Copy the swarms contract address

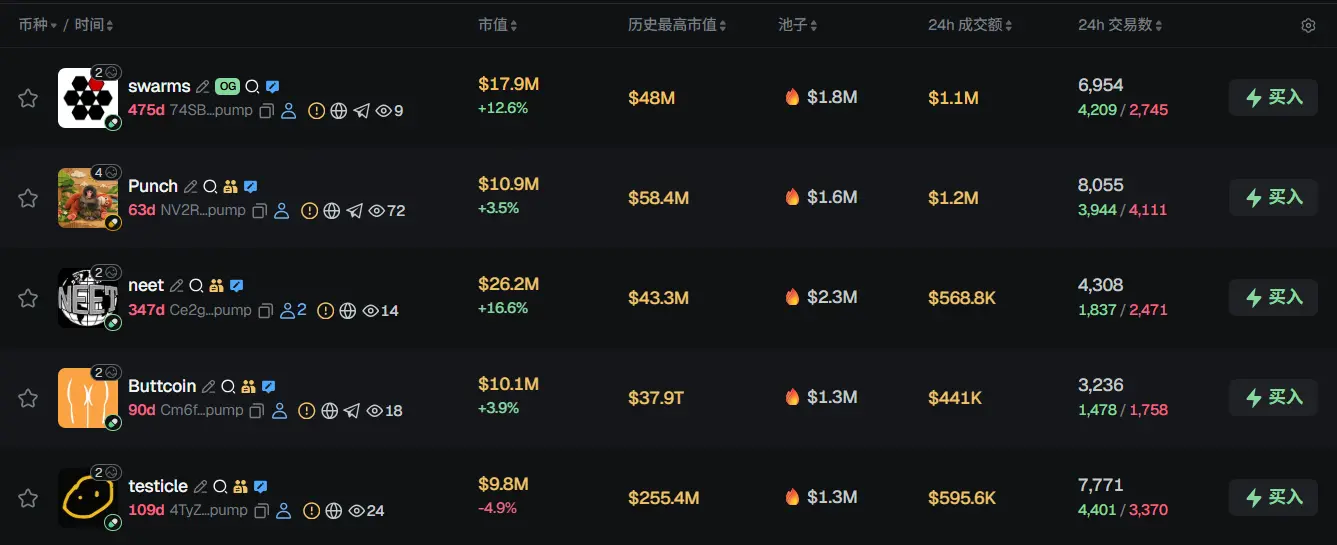click(x=267, y=111)
